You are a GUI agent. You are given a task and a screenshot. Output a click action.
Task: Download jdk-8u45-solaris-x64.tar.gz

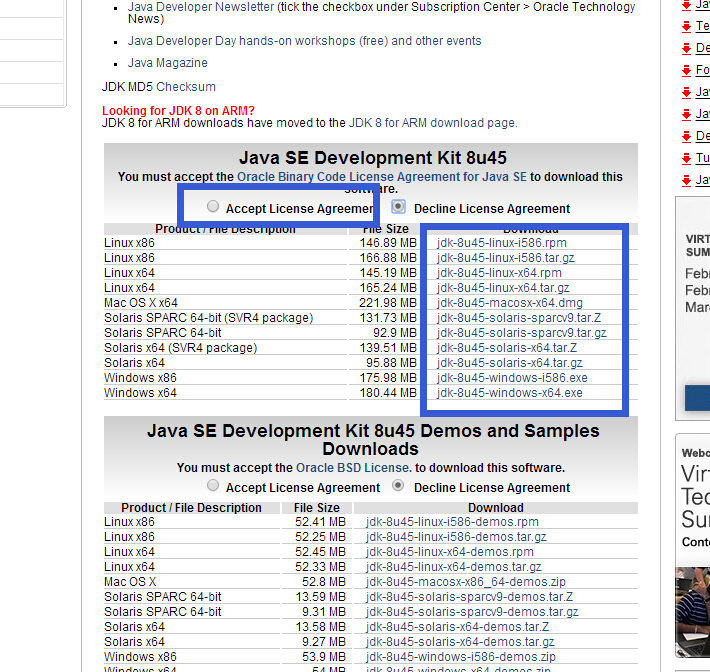(x=509, y=363)
